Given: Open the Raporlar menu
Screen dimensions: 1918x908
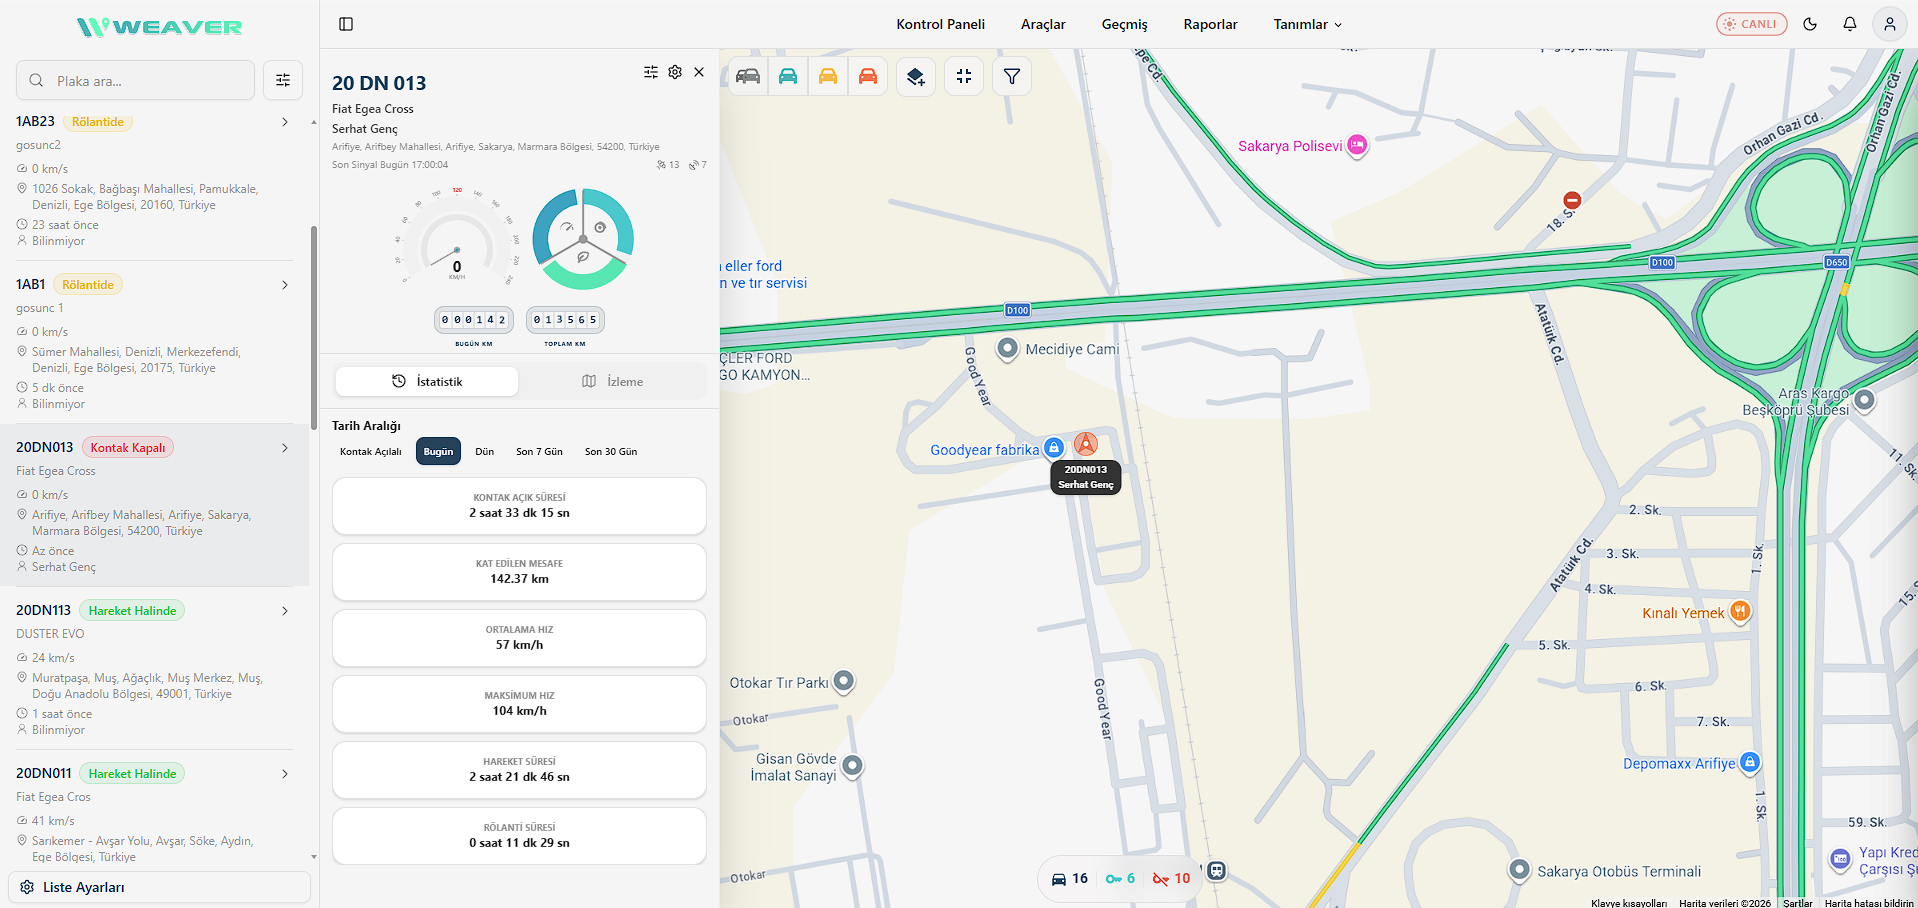Looking at the screenshot, I should [x=1210, y=24].
